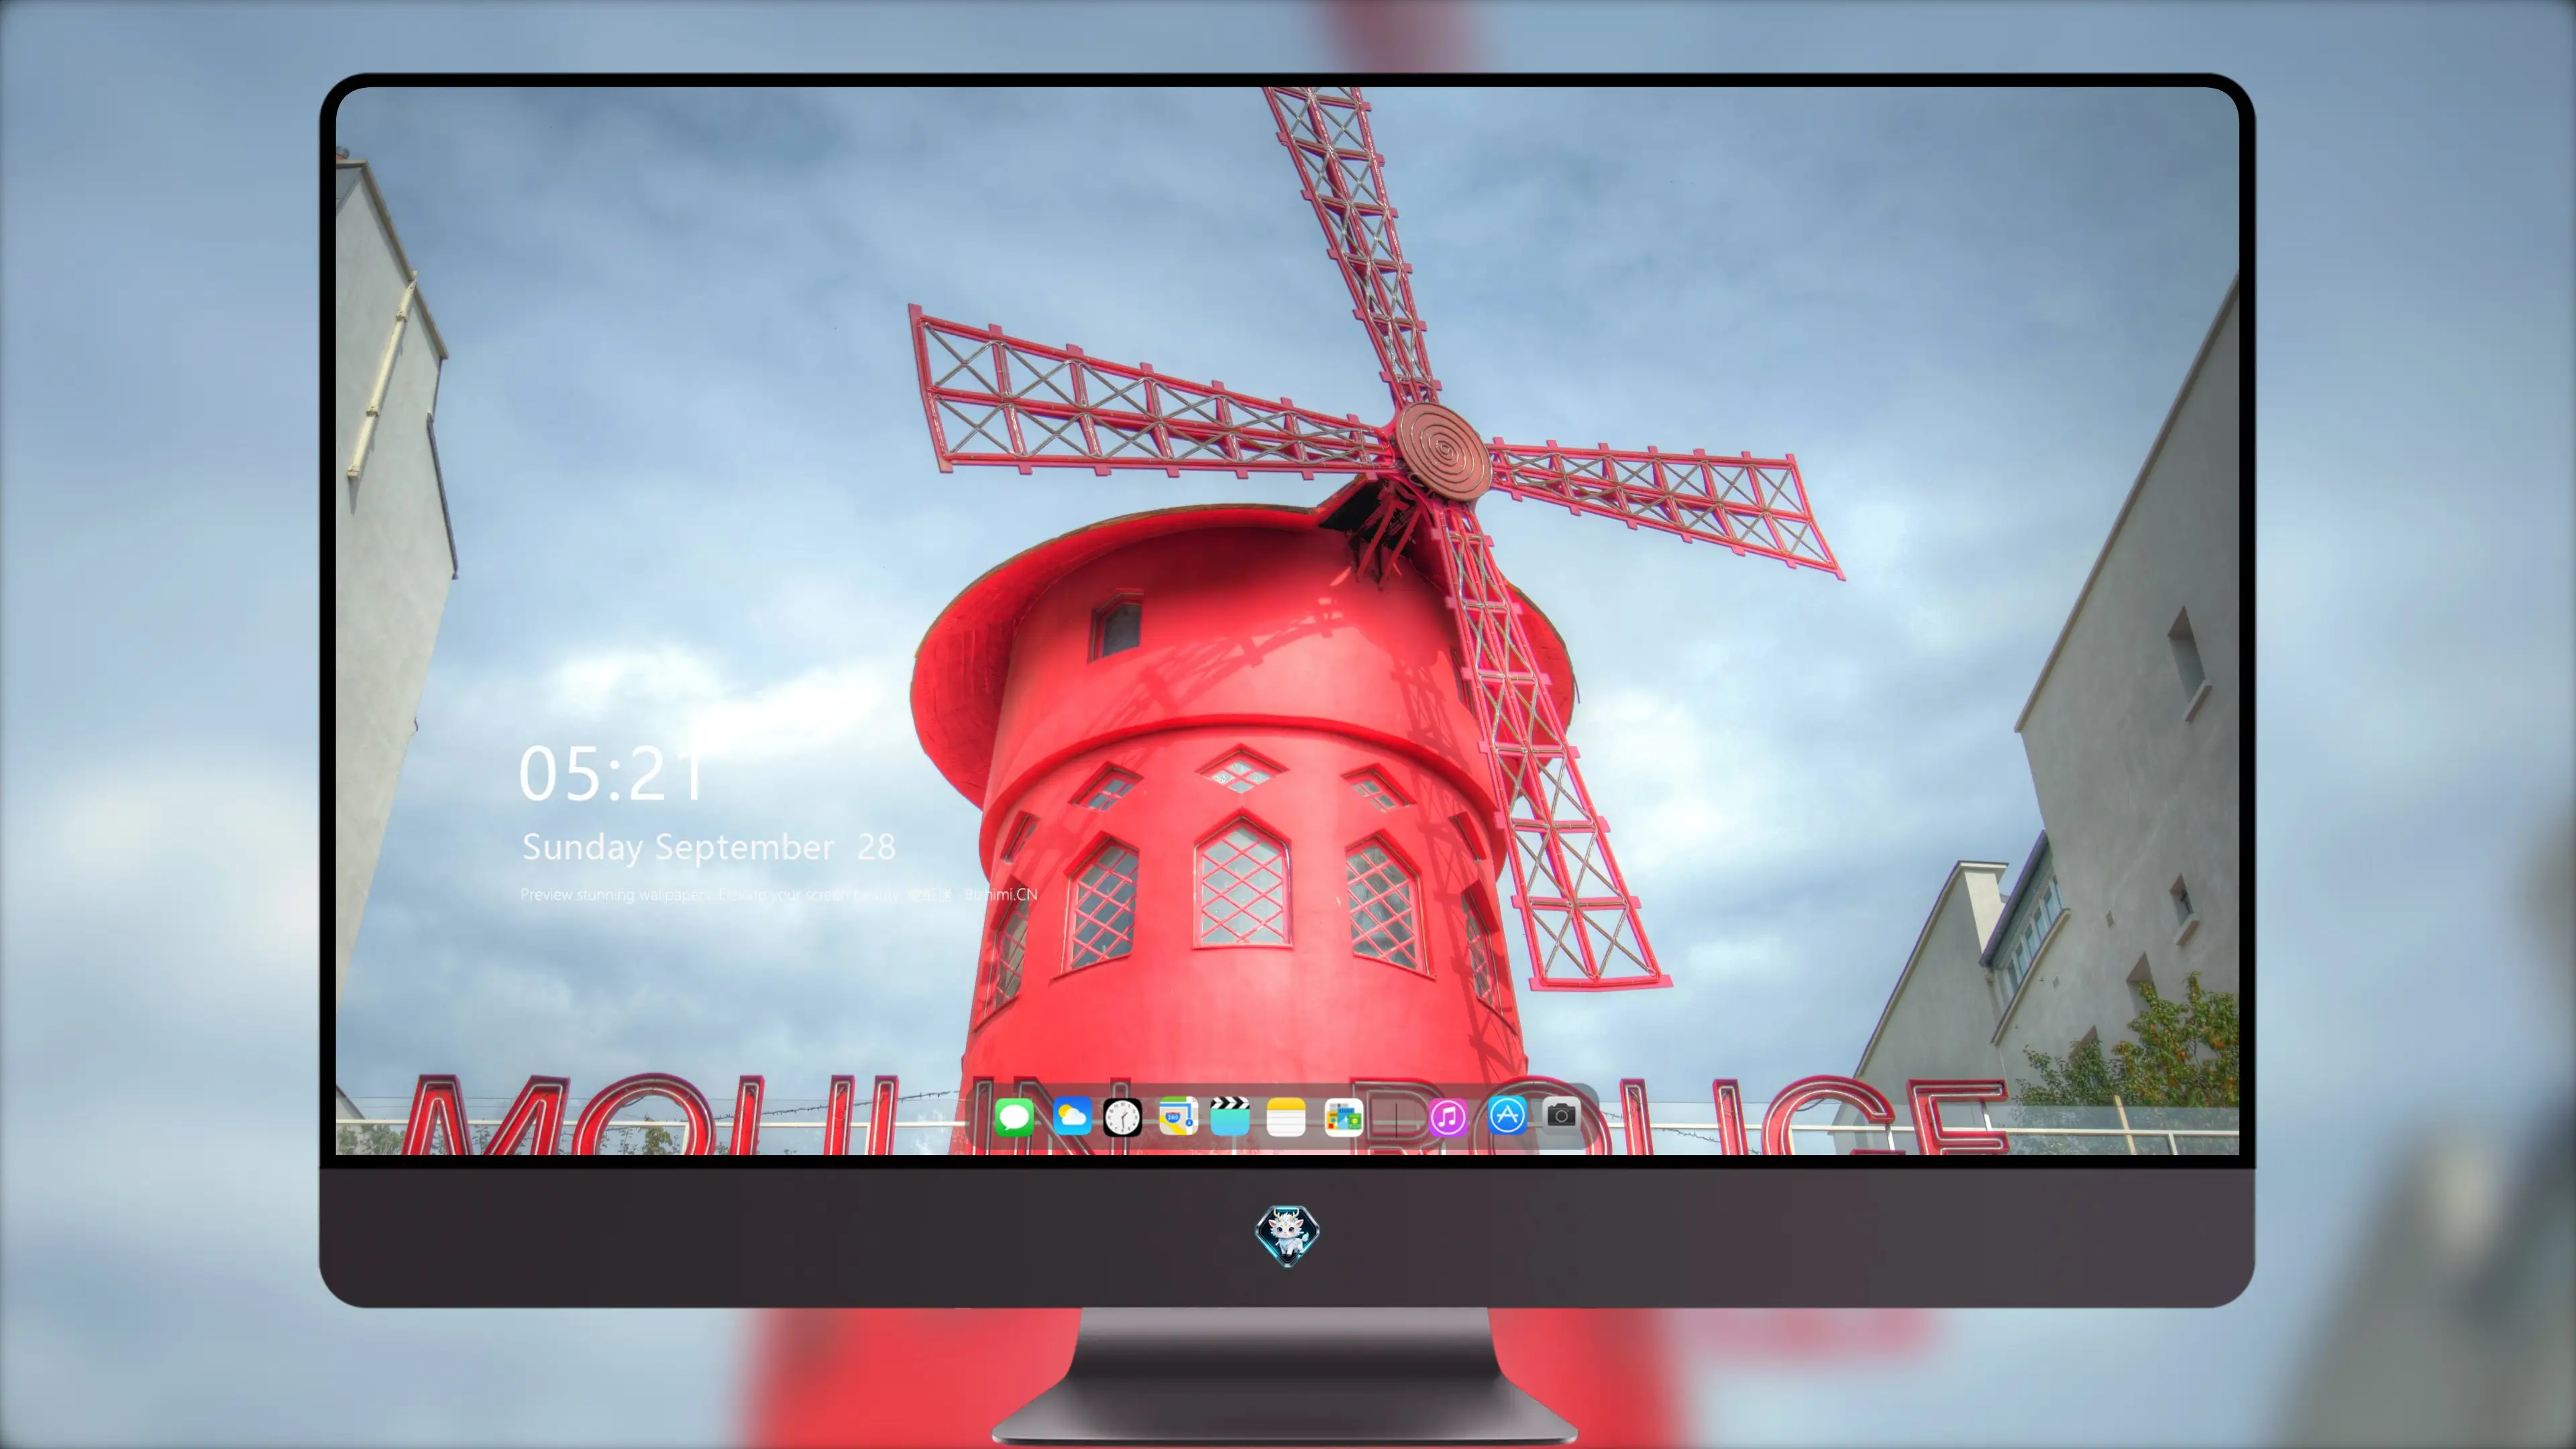Launch the Camera app in the dock
Viewport: 2576px width, 1449px height.
tap(1561, 1115)
